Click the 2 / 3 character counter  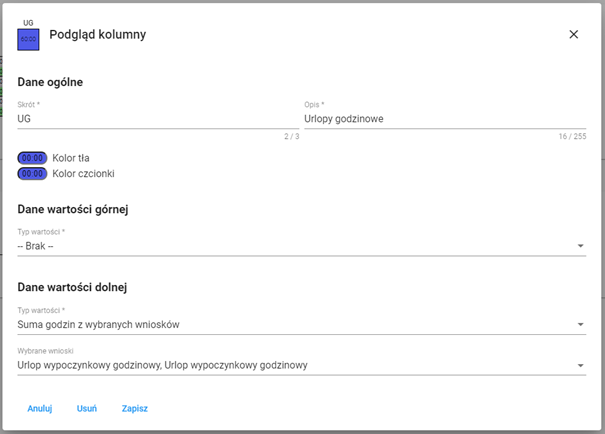(x=292, y=136)
